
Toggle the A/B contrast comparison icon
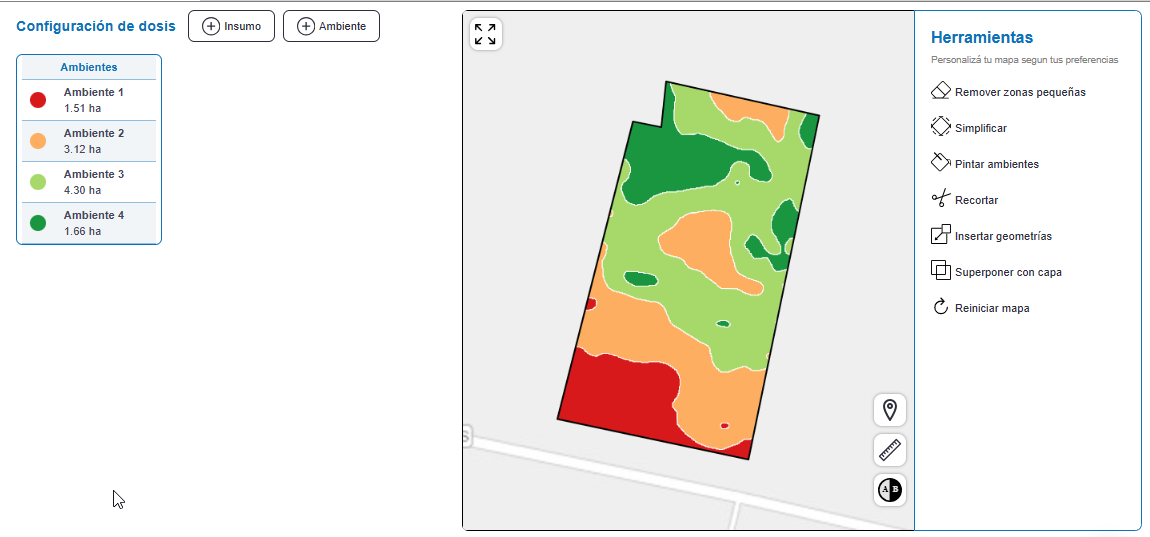tap(889, 489)
